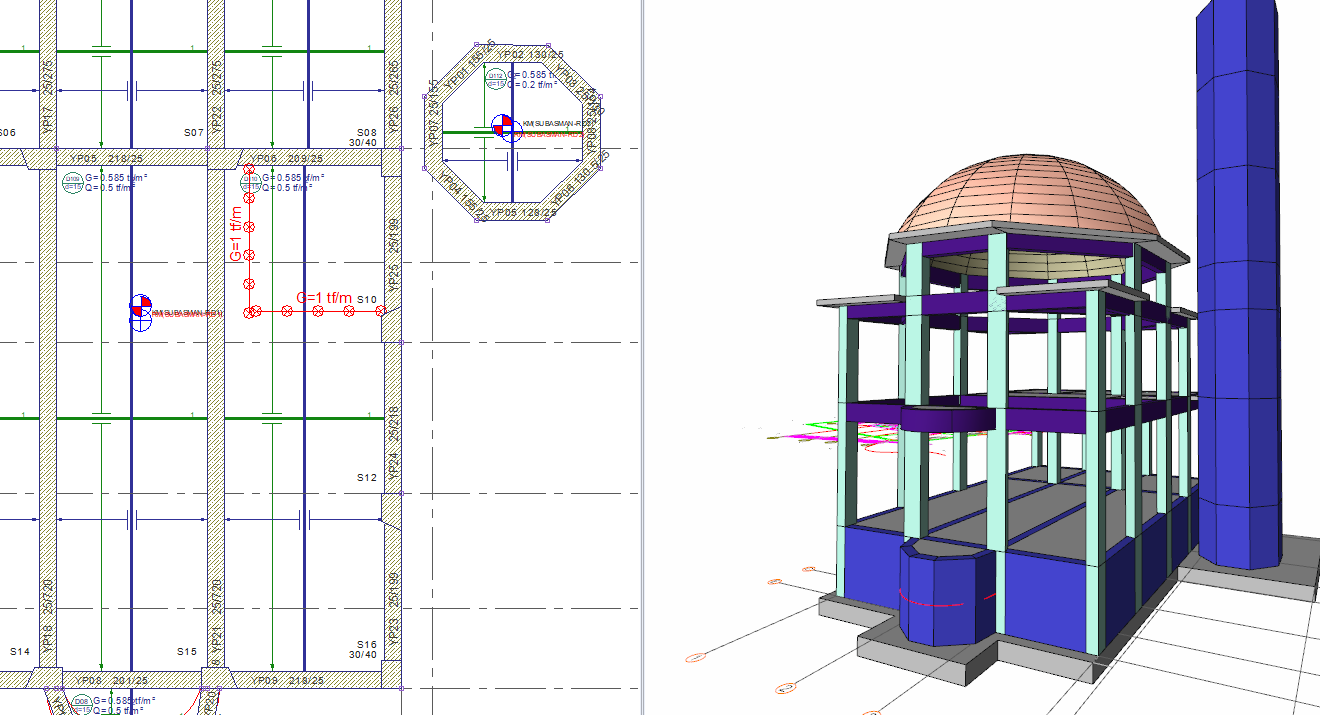This screenshot has width=1320, height=715.
Task: Select the dome in the 3D view
Action: click(1027, 195)
